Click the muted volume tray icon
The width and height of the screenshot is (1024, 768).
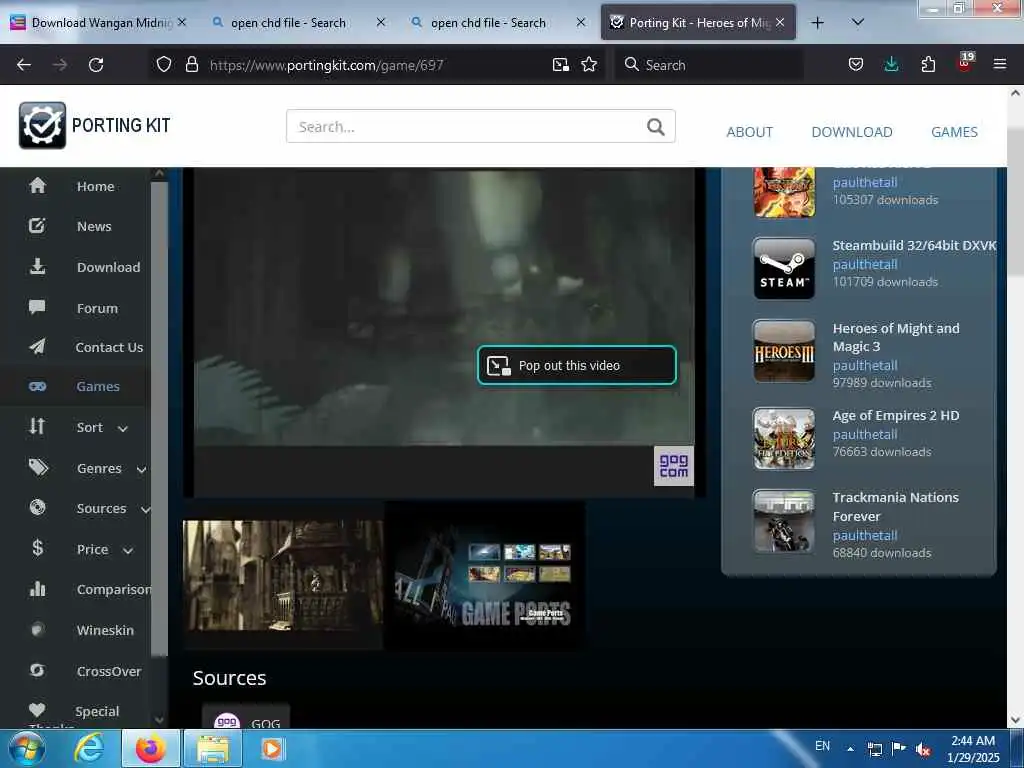pos(923,749)
